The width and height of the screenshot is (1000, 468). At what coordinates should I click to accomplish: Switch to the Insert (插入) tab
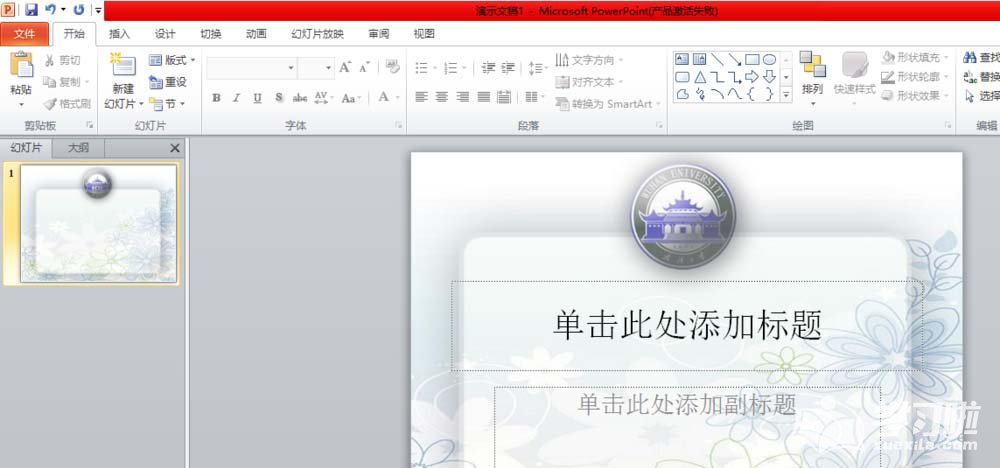point(119,33)
